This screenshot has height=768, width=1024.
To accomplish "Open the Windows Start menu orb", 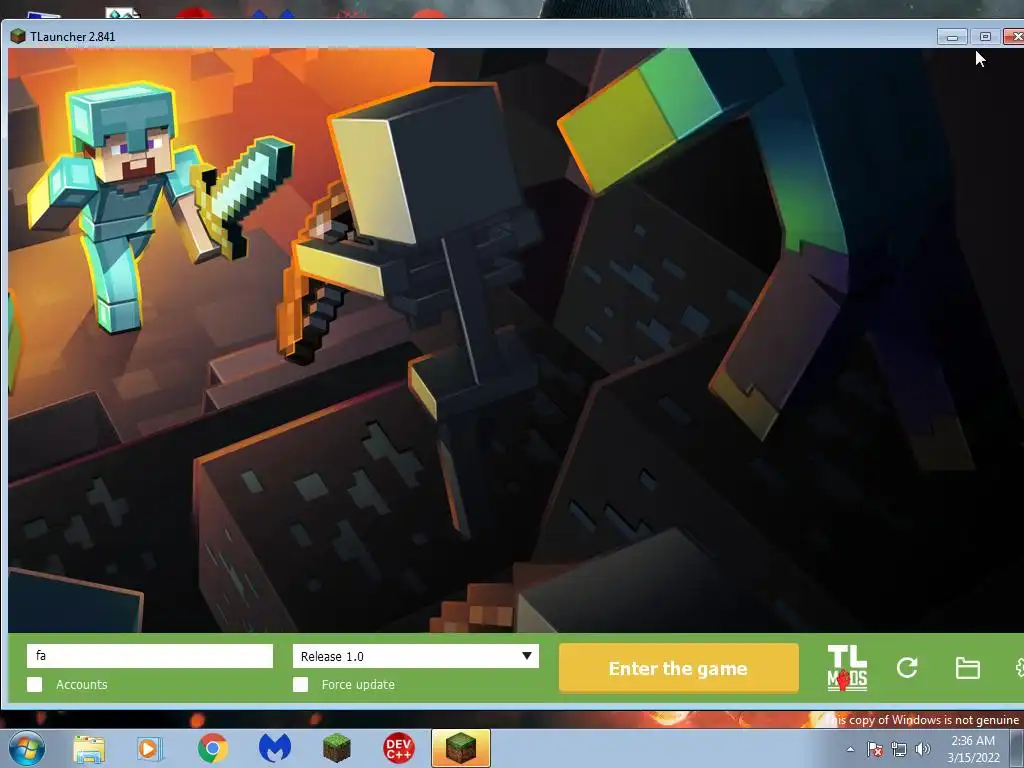I will coord(27,748).
